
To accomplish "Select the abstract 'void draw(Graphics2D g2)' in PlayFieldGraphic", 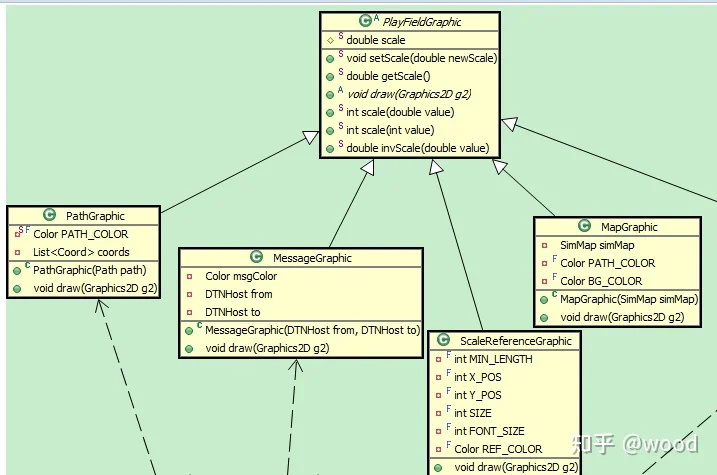I will pos(409,94).
